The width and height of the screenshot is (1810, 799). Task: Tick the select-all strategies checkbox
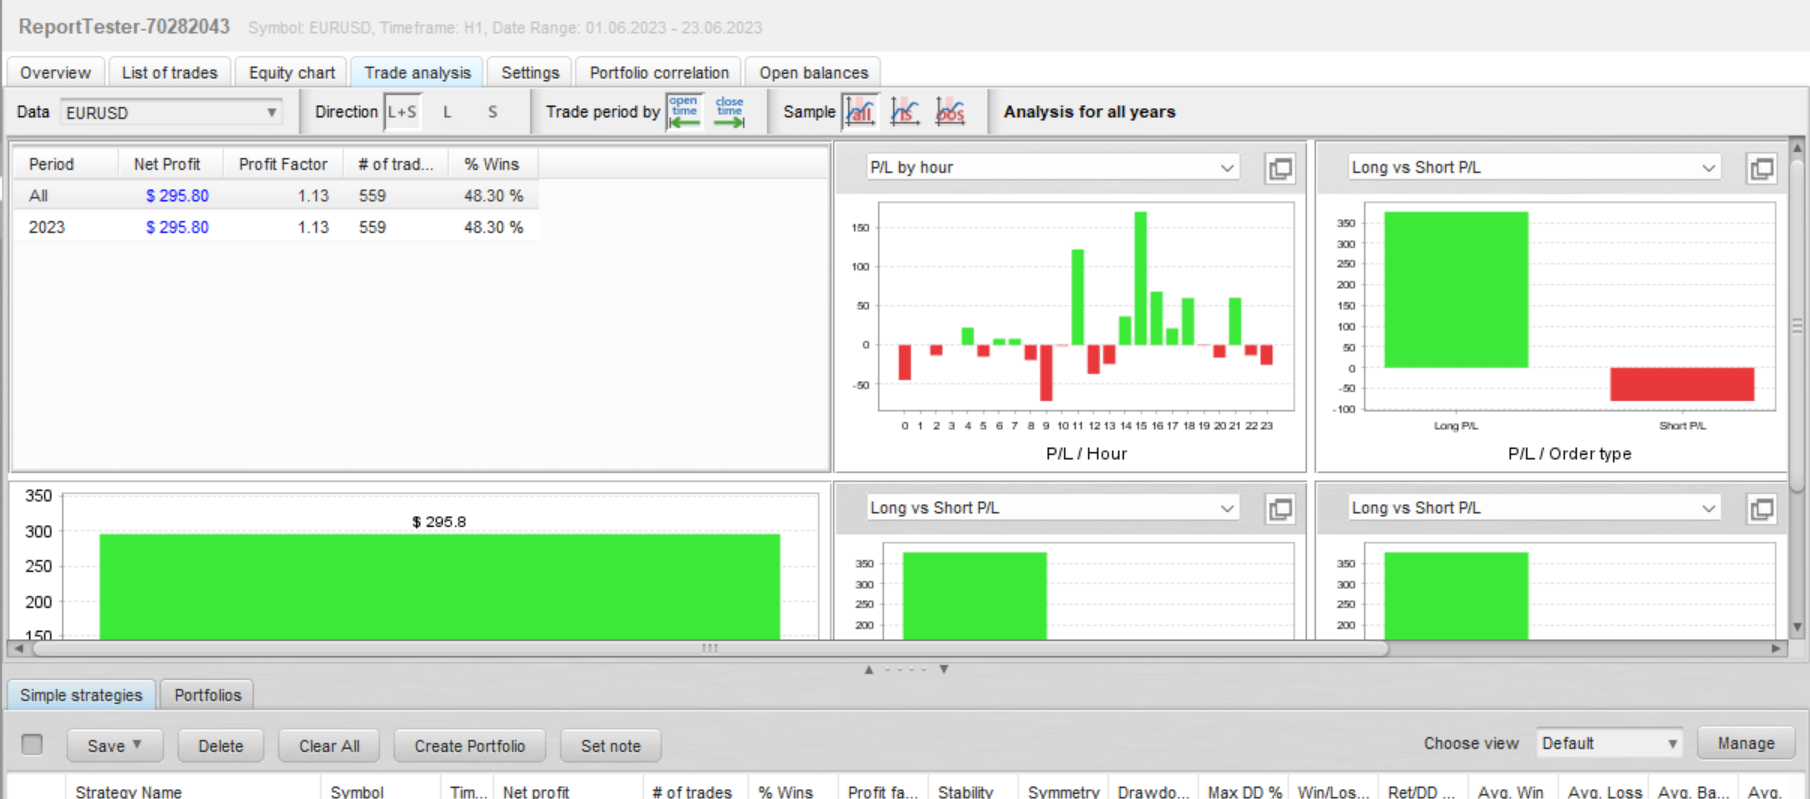coord(32,744)
